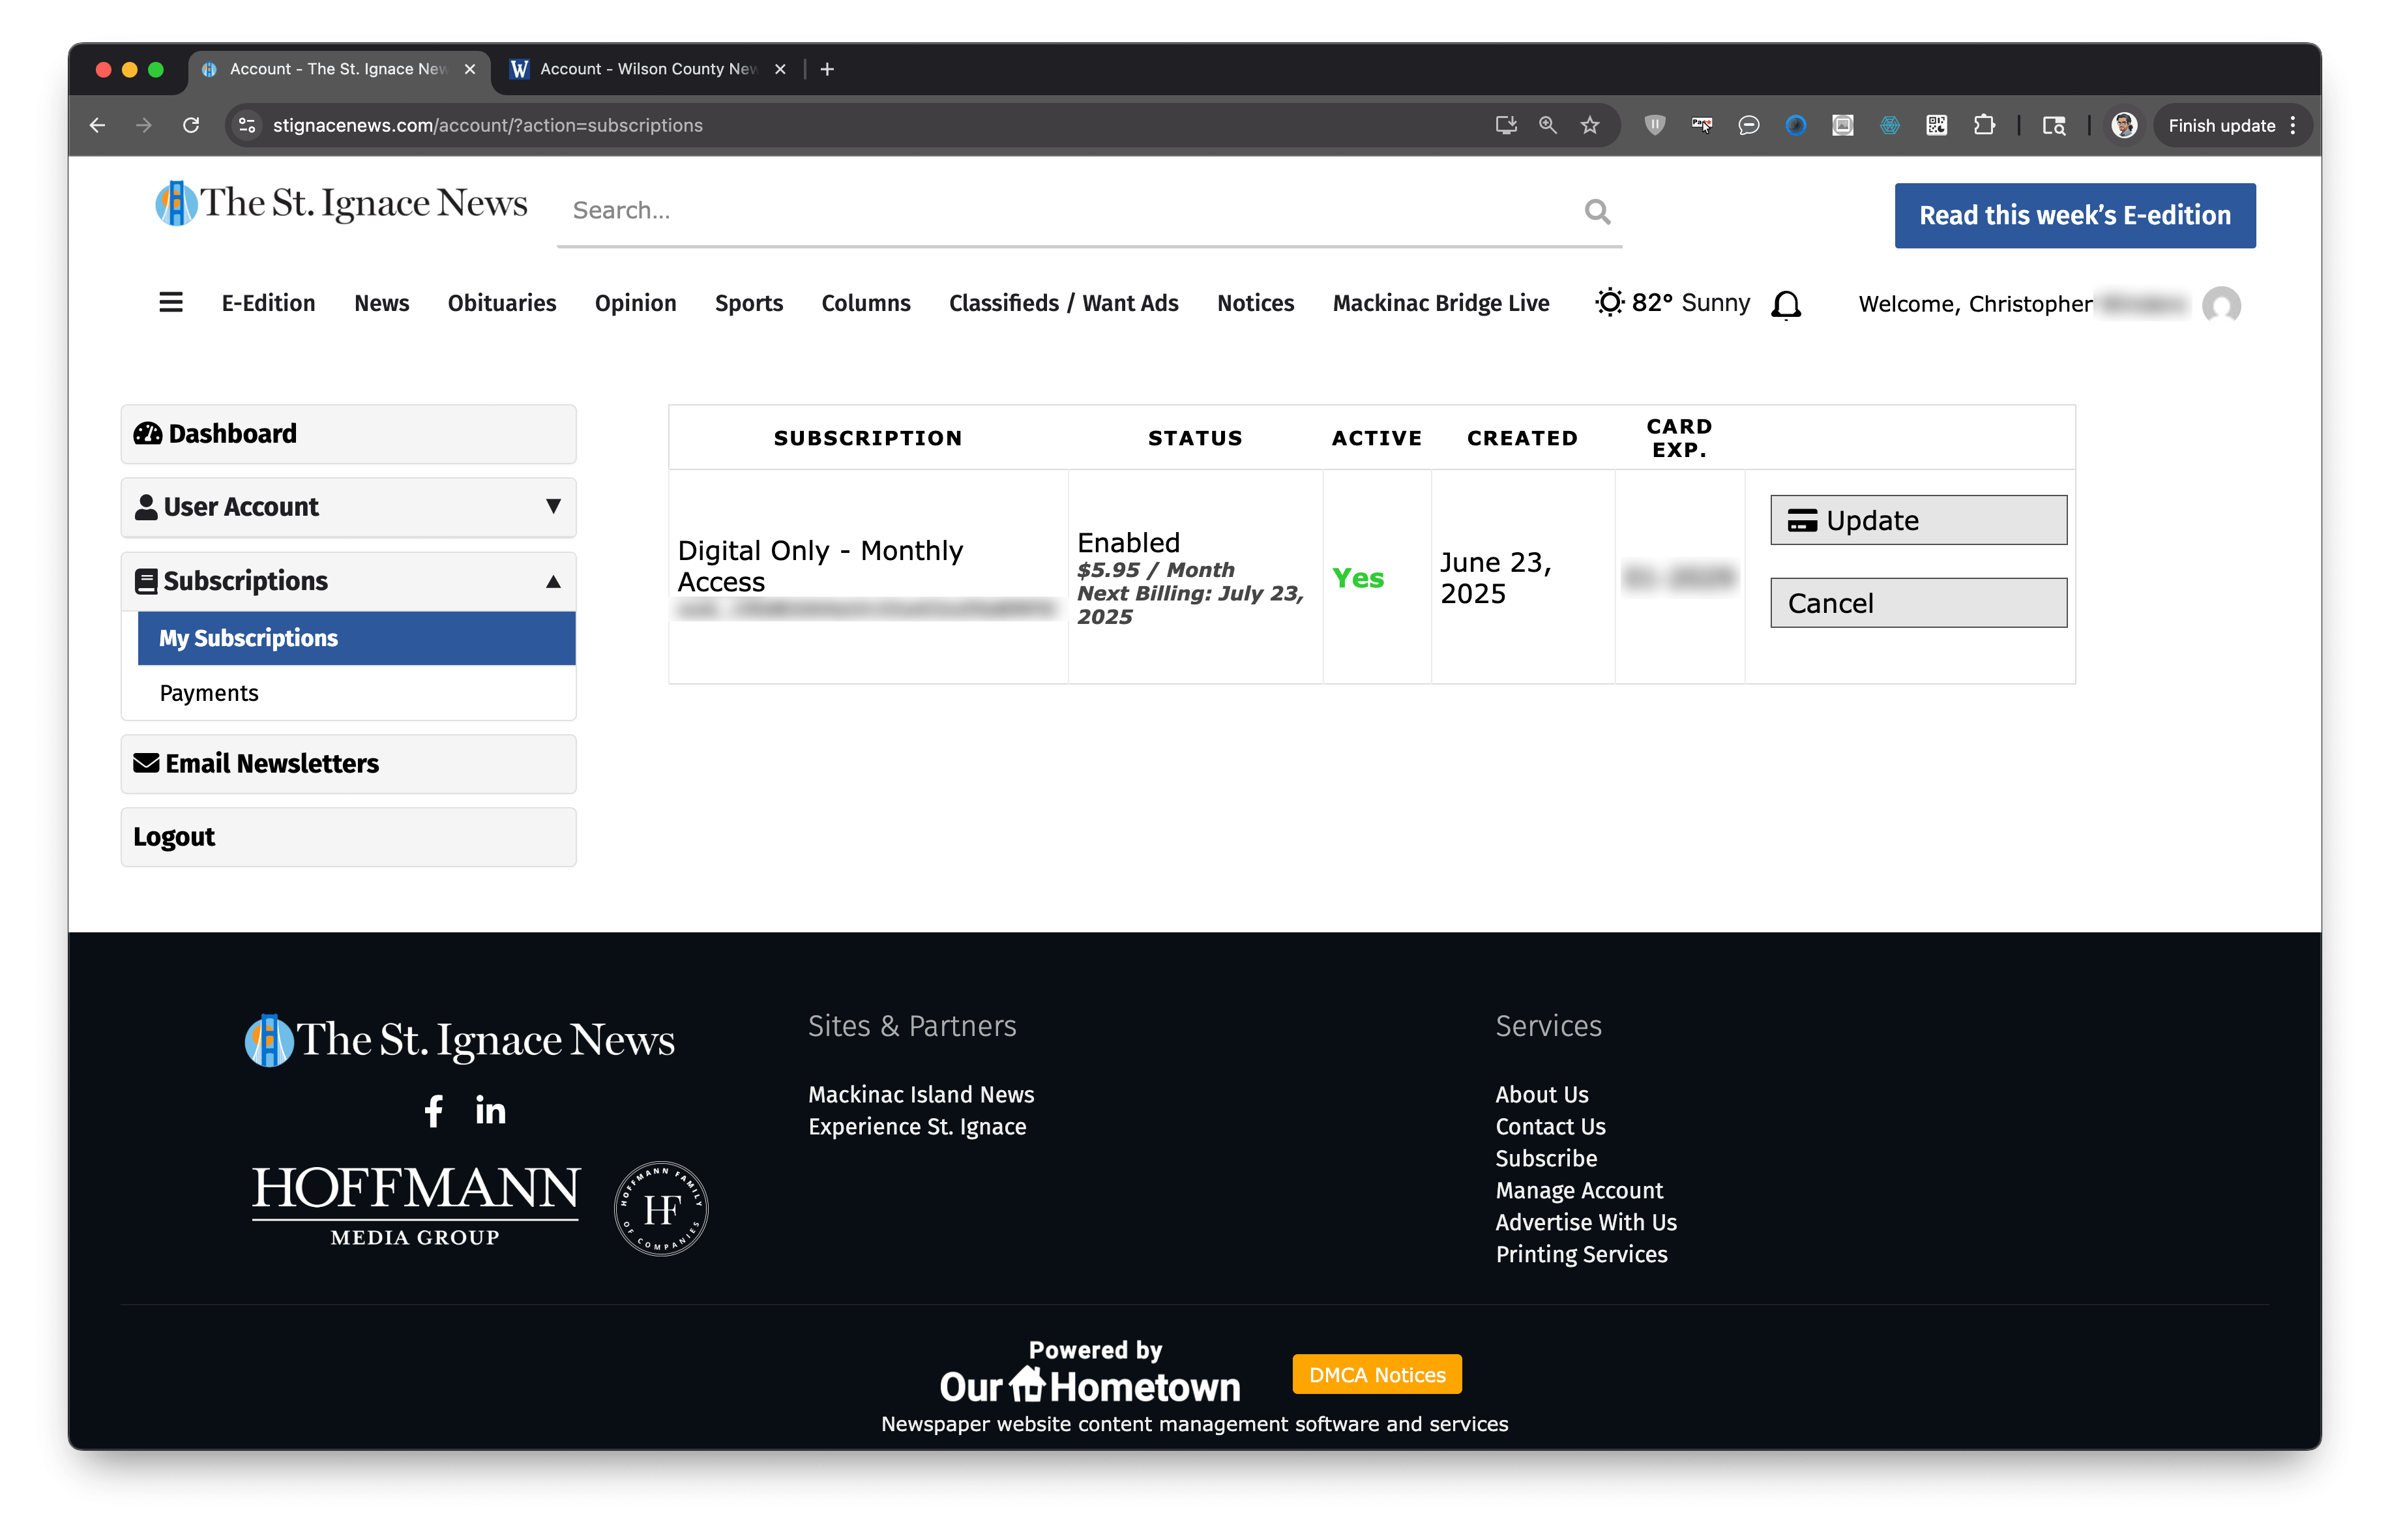The width and height of the screenshot is (2390, 1540).
Task: Collapse the Subscriptions section
Action: [x=348, y=581]
